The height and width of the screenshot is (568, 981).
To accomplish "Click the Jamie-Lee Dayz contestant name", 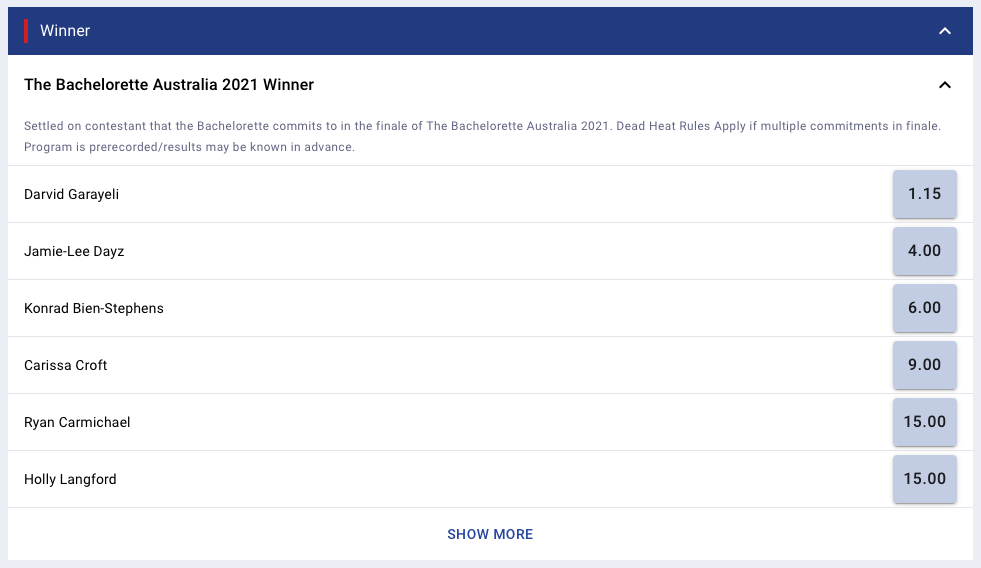I will 74,251.
